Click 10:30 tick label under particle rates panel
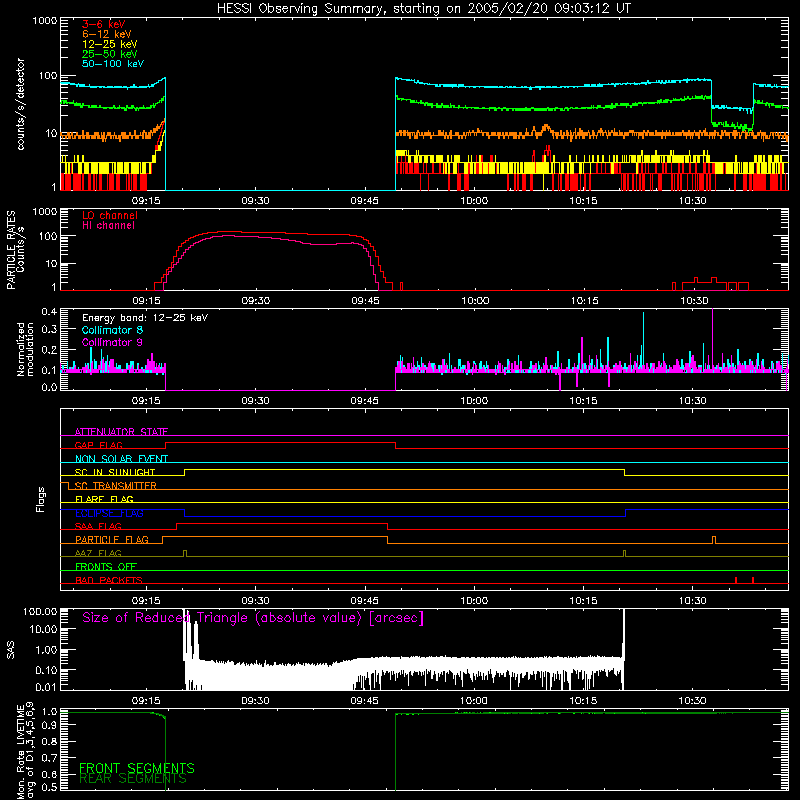 693,301
